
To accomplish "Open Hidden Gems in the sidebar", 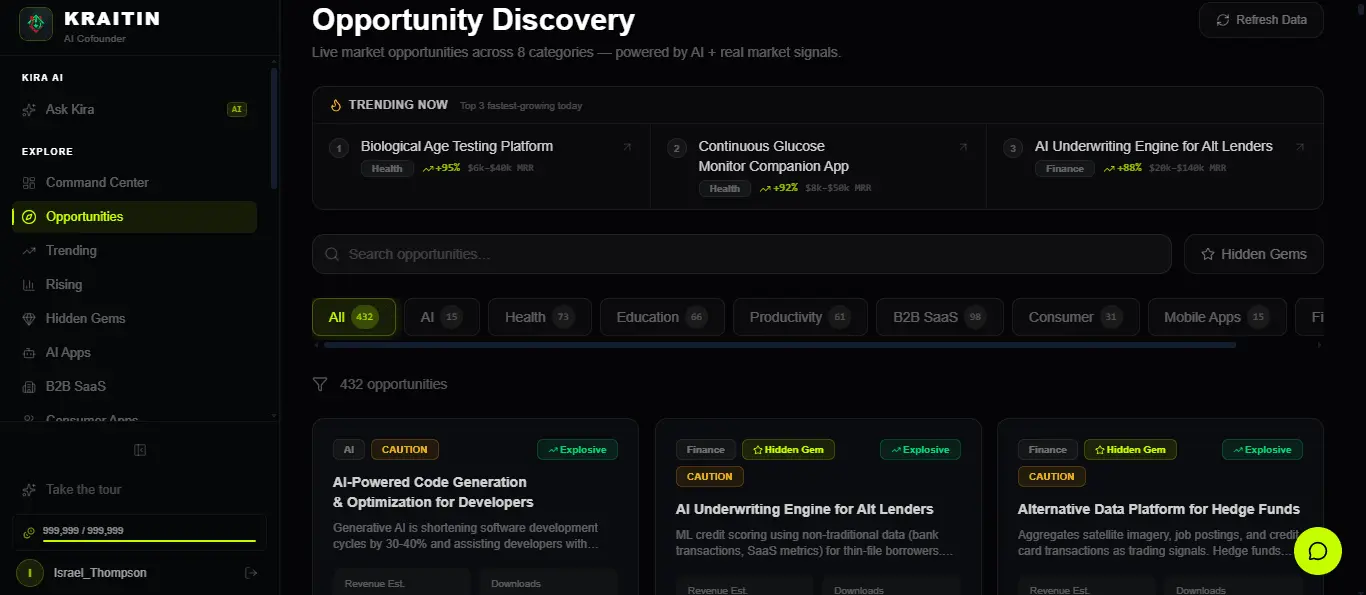I will [134, 318].
